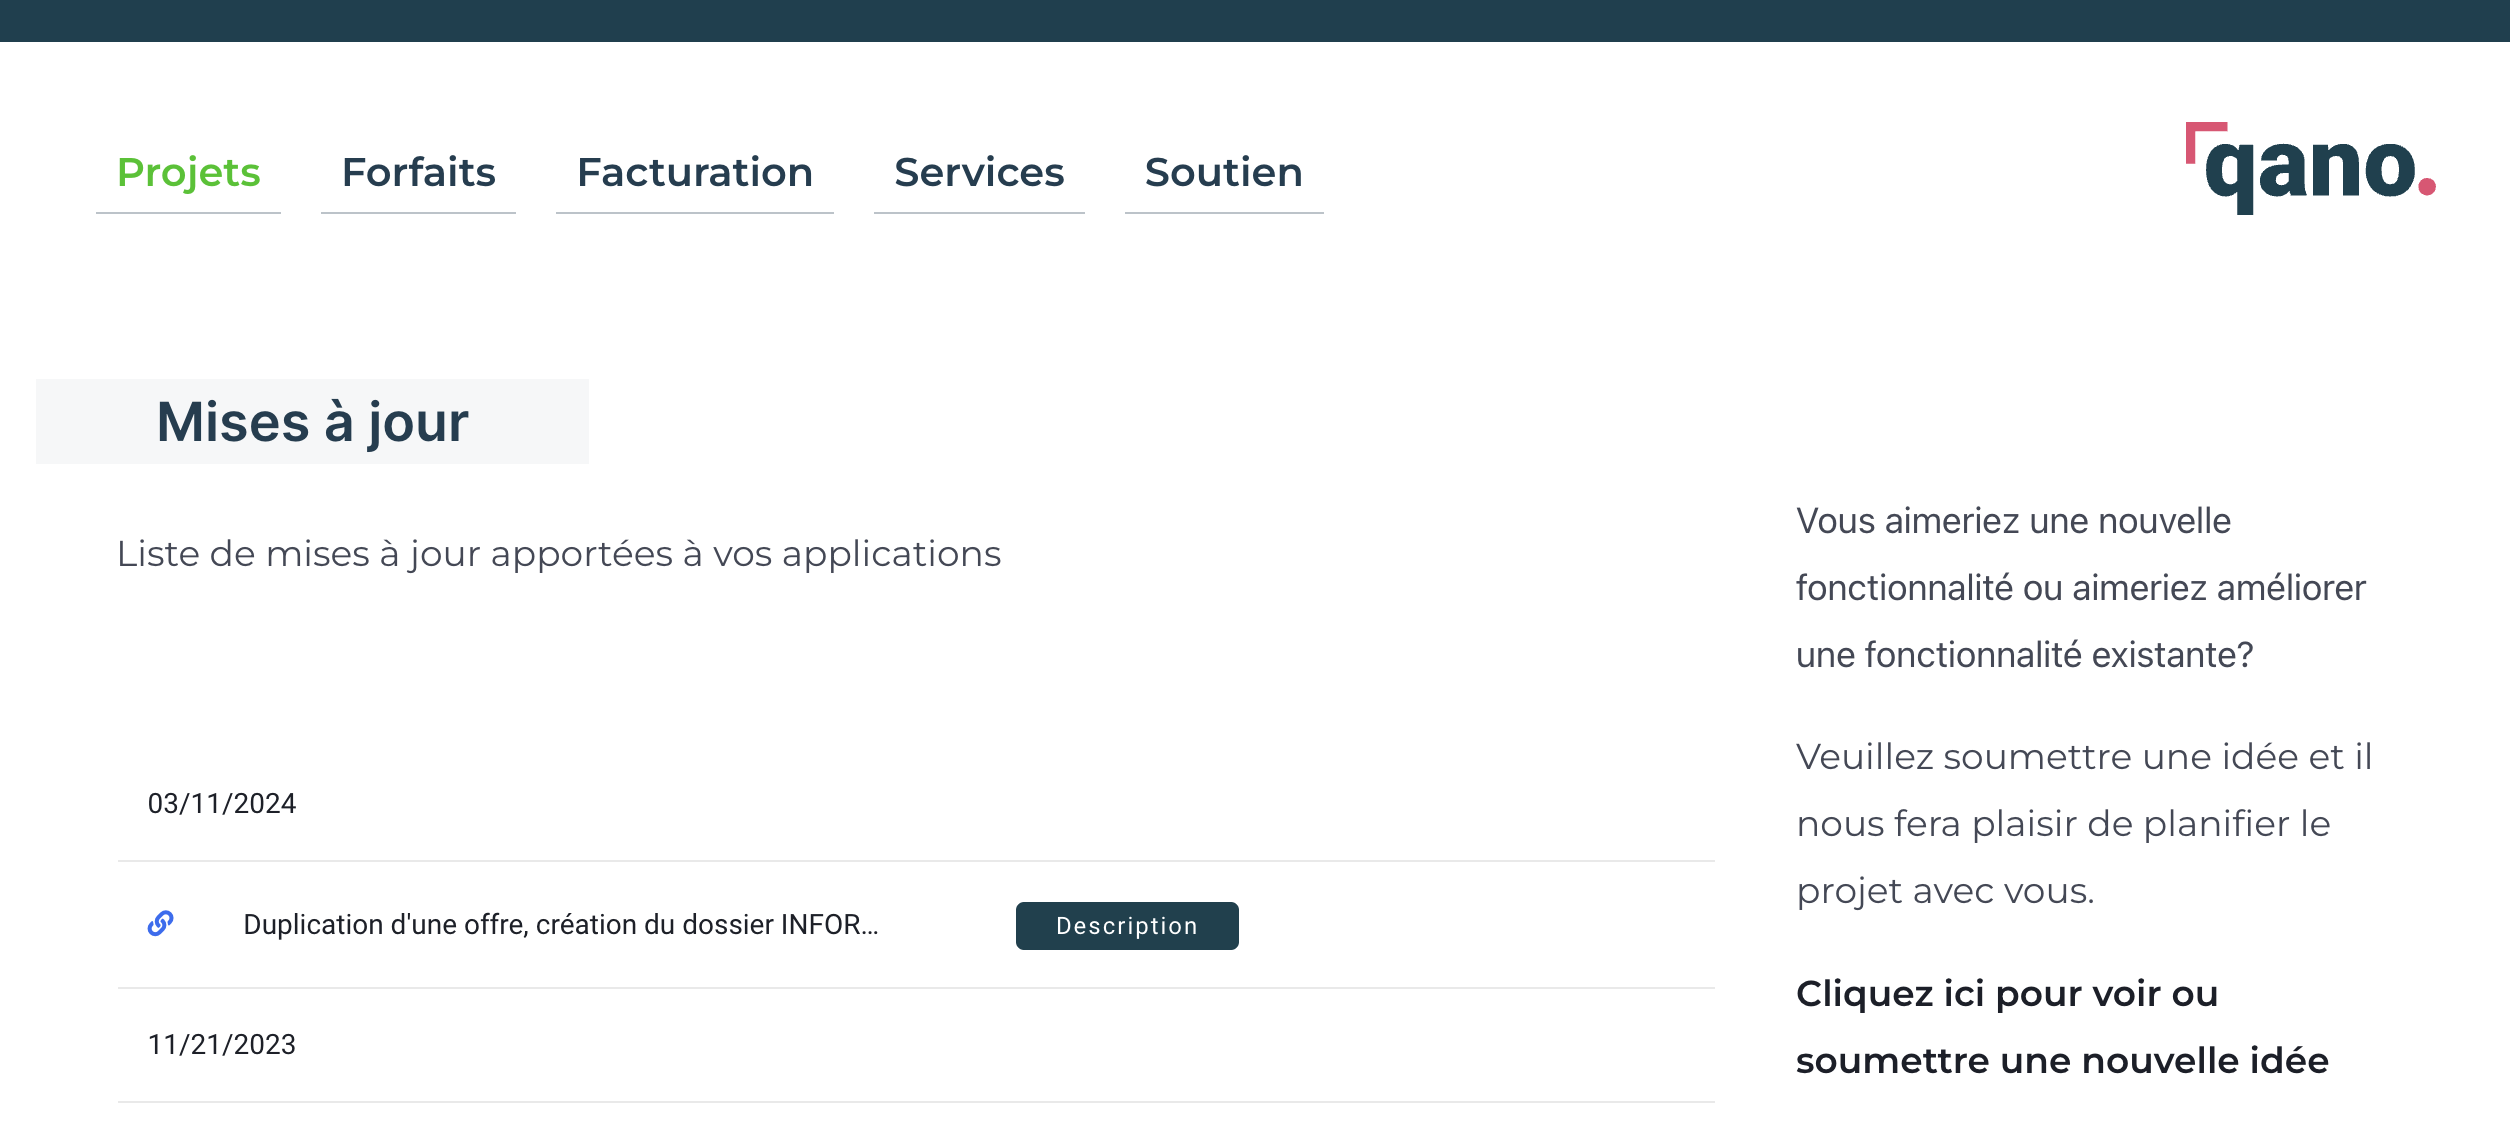
Task: Open the Projets tab
Action: coord(188,172)
